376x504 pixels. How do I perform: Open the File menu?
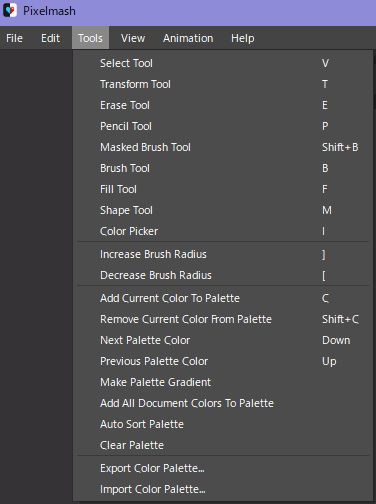point(14,38)
